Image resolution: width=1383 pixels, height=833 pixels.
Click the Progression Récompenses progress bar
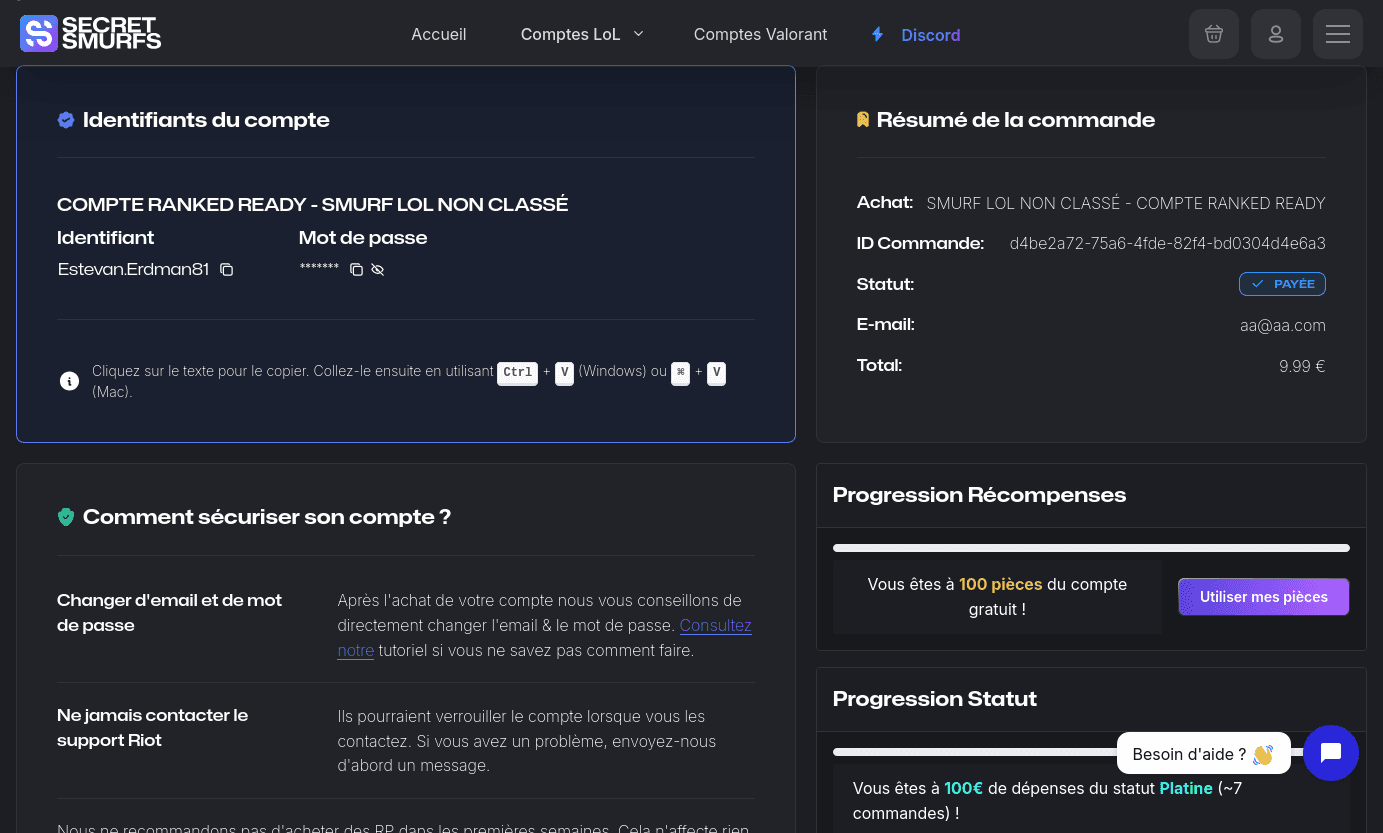1091,547
